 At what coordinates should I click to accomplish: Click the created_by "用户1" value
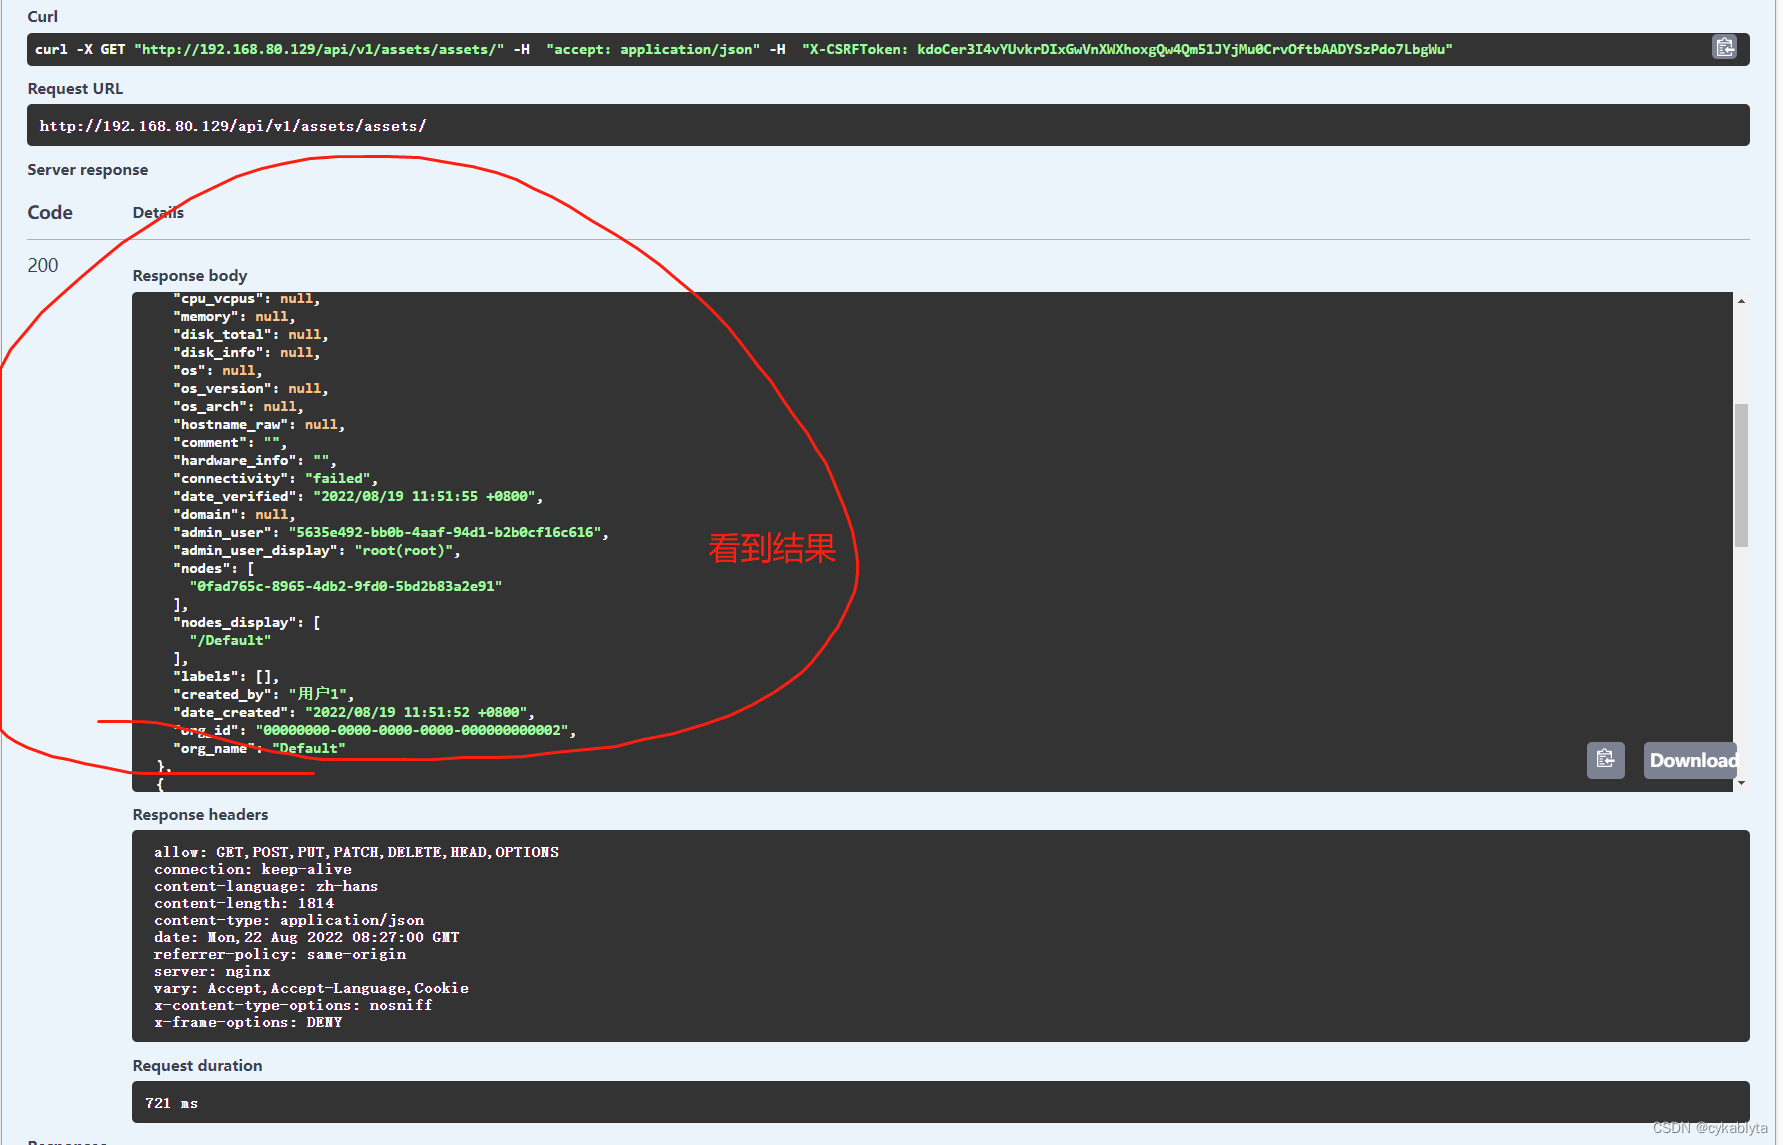(320, 695)
